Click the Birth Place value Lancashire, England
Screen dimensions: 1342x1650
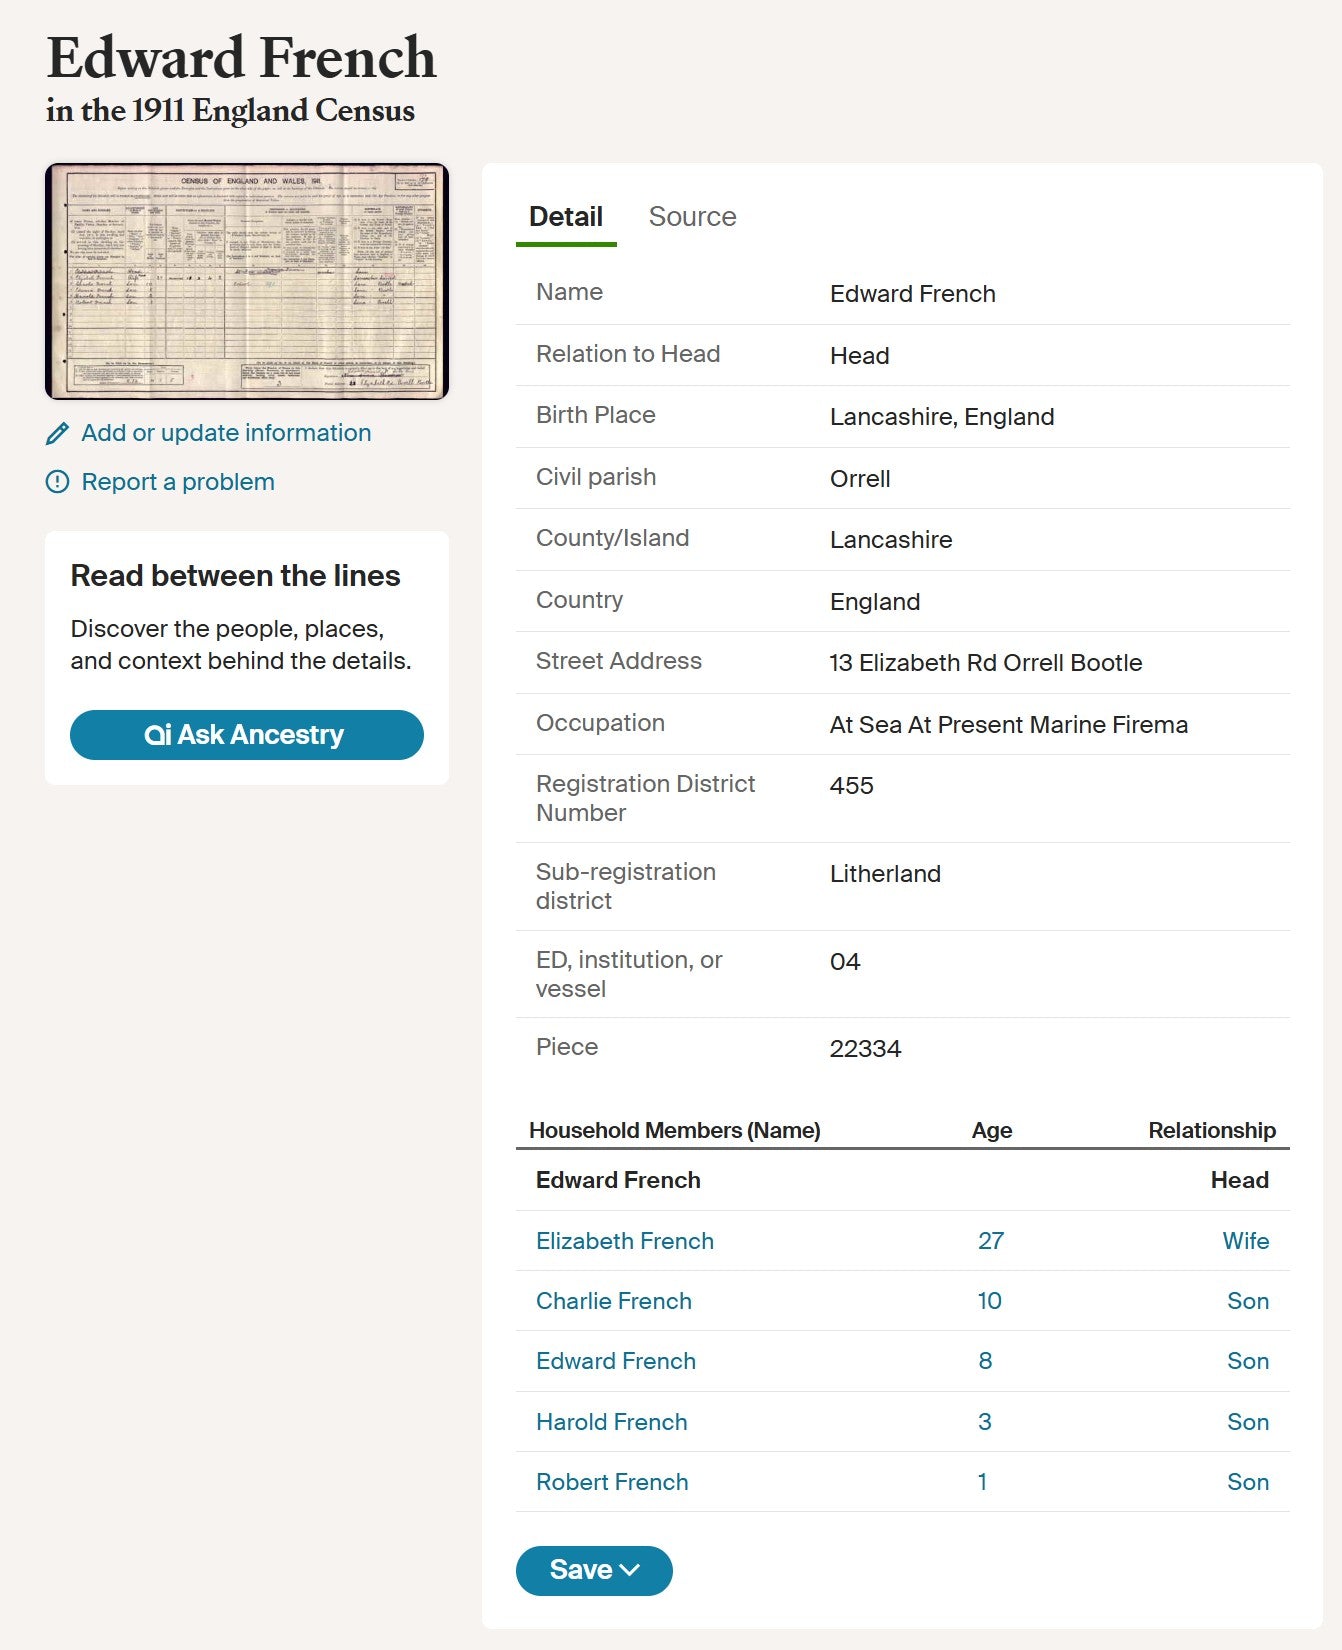click(942, 417)
